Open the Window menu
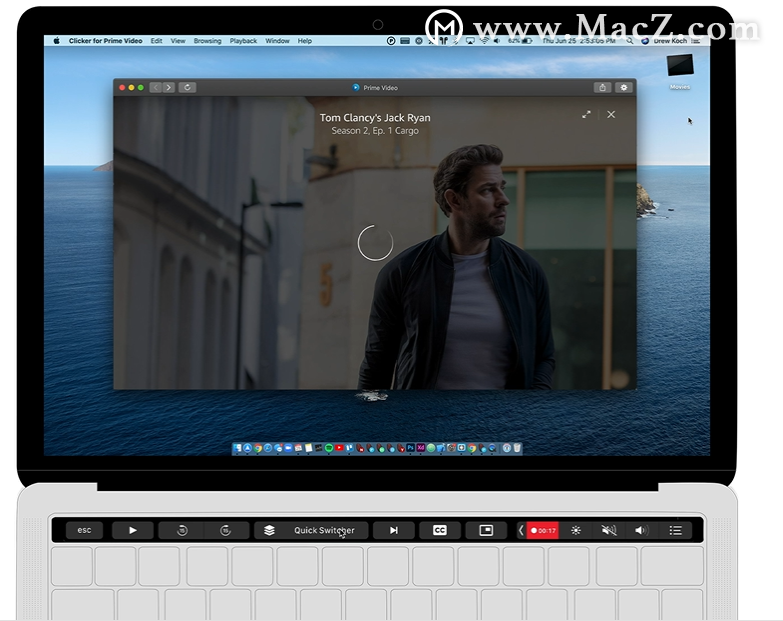783x621 pixels. point(277,41)
